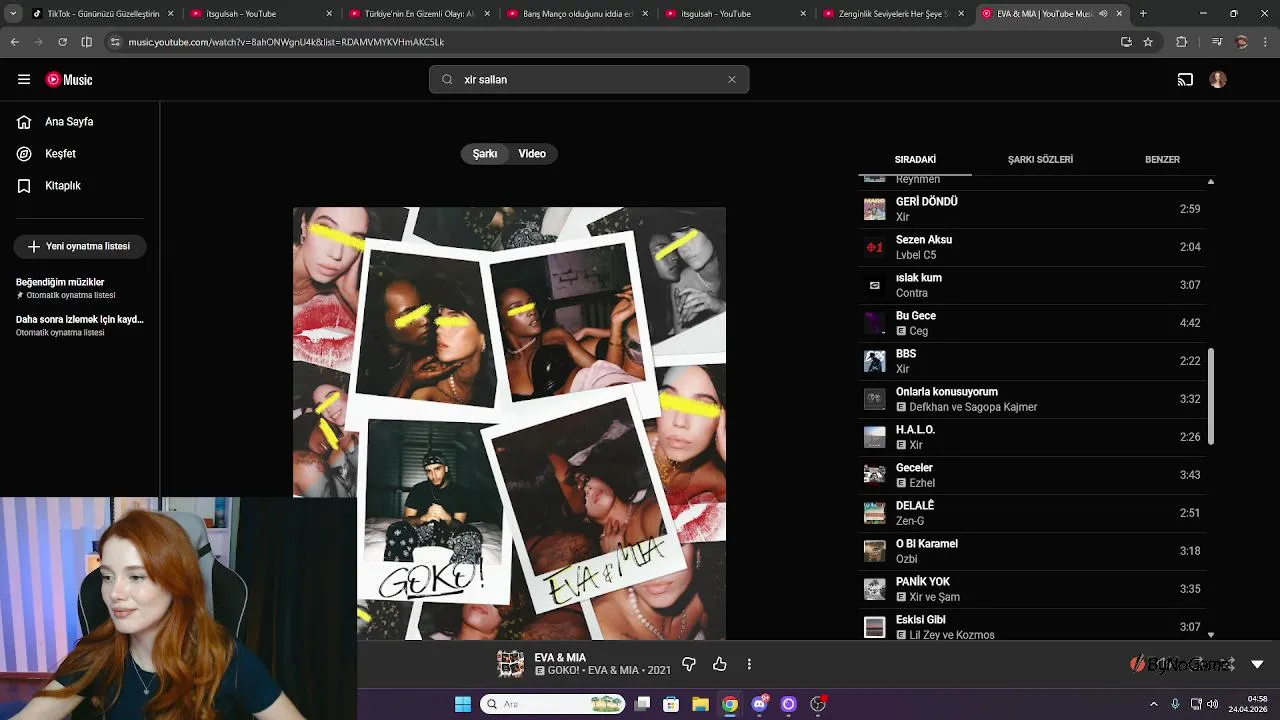Play Sezen Aksu by Lvbel C5
The height and width of the screenshot is (720, 1280).
pyautogui.click(x=1032, y=247)
